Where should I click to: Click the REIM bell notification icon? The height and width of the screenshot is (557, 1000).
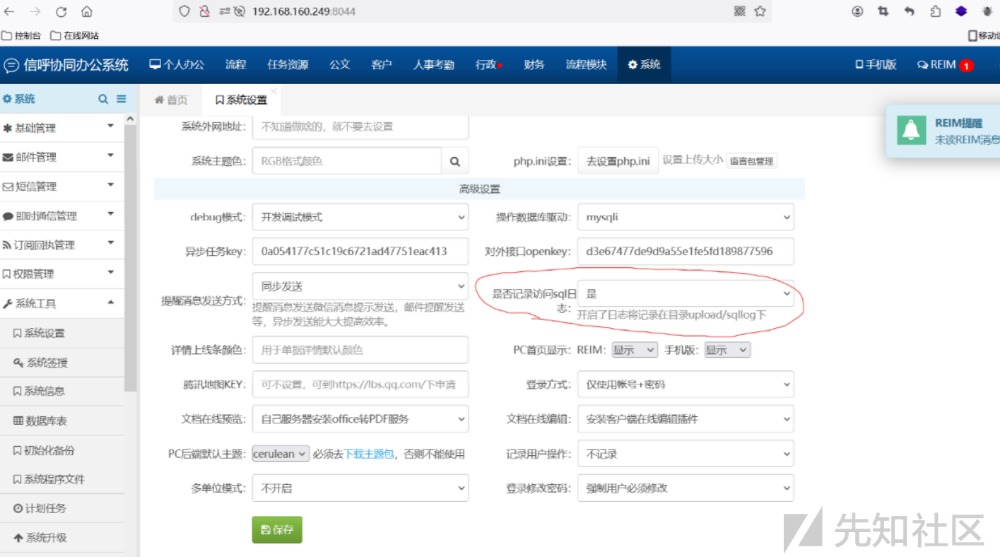coord(910,131)
